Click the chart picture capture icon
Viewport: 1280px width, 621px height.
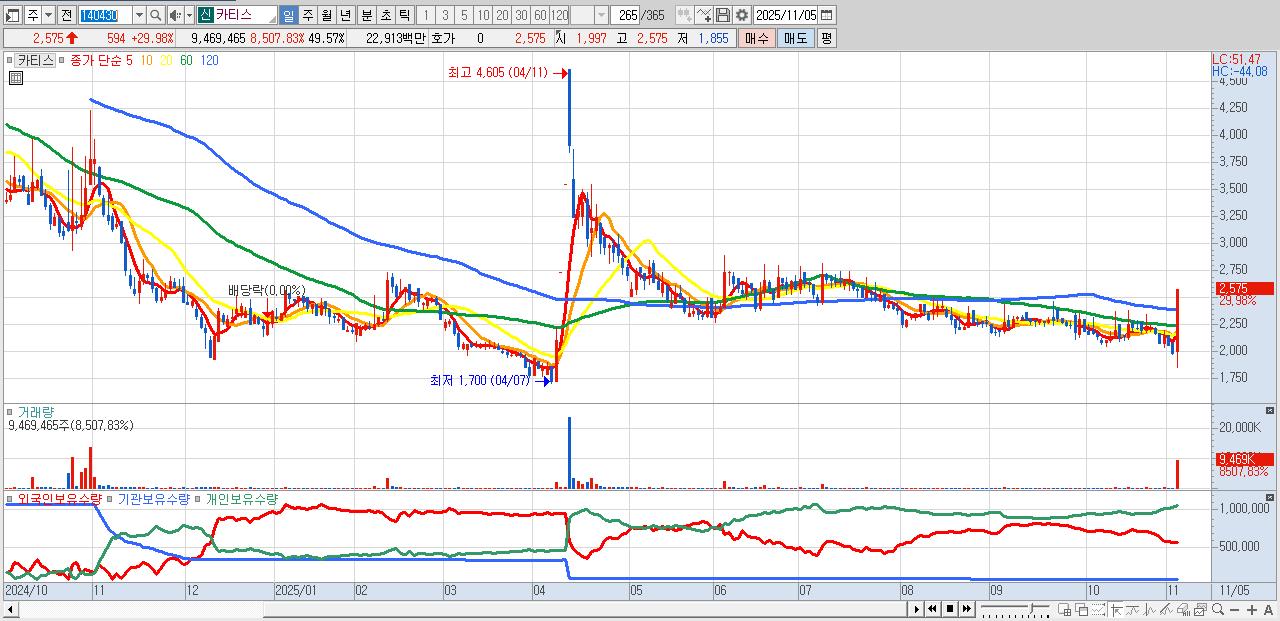pos(1200,609)
